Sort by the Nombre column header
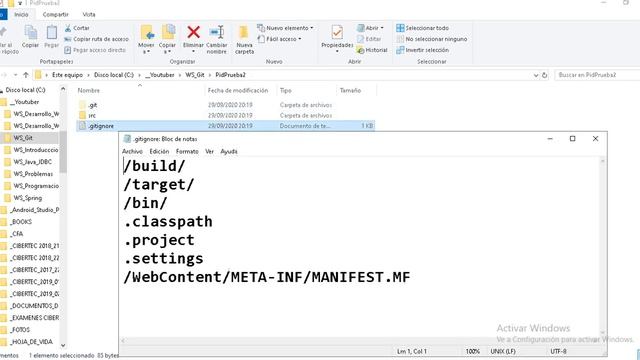This screenshot has height=360, width=640. coord(89,91)
